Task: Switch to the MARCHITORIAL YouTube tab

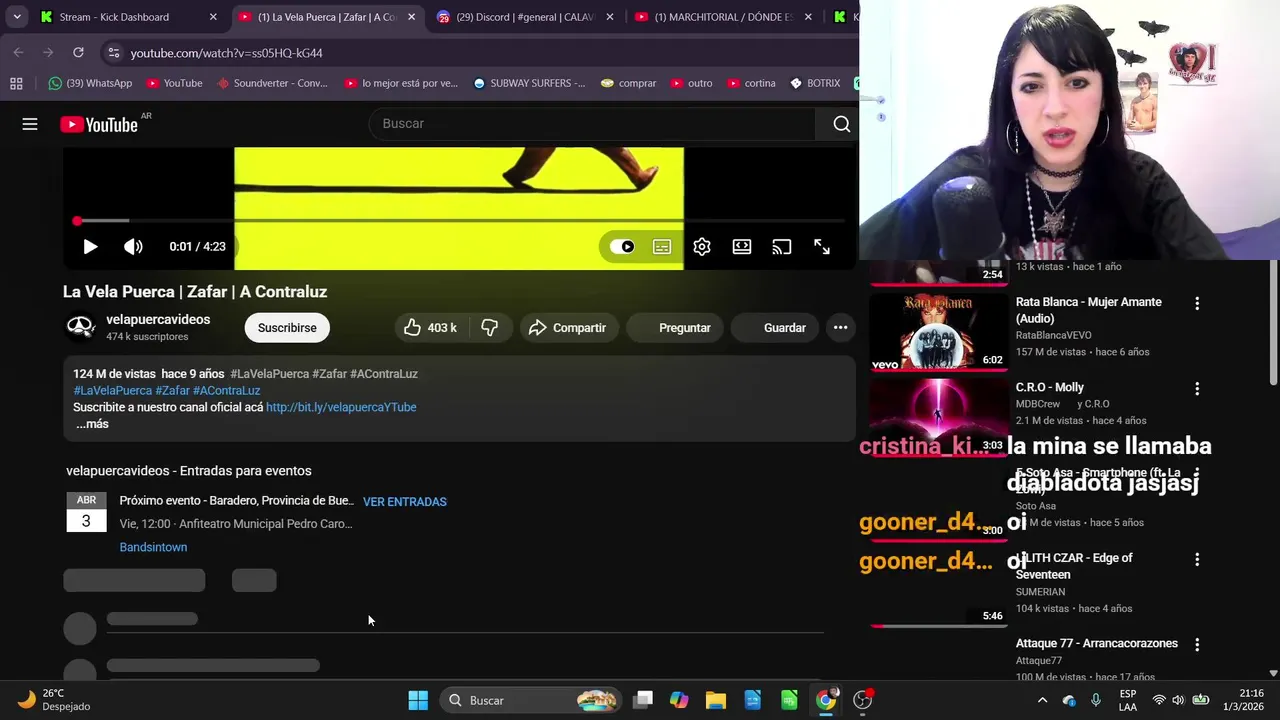Action: tap(723, 17)
